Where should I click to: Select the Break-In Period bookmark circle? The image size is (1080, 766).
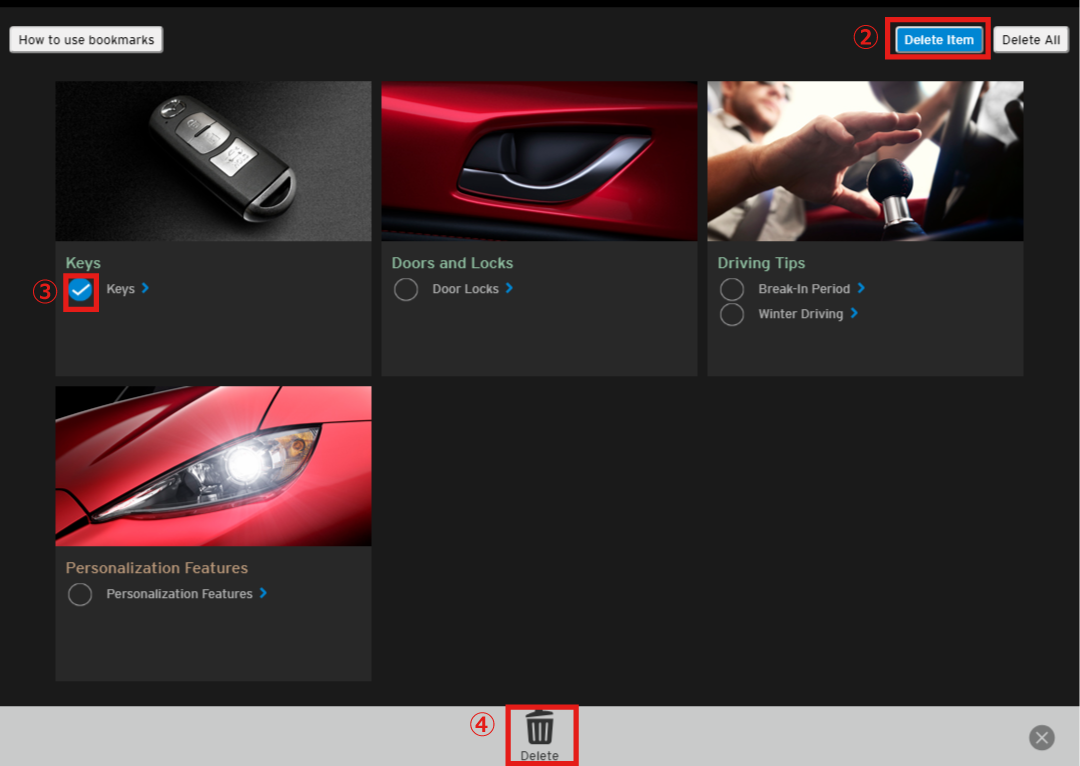732,290
